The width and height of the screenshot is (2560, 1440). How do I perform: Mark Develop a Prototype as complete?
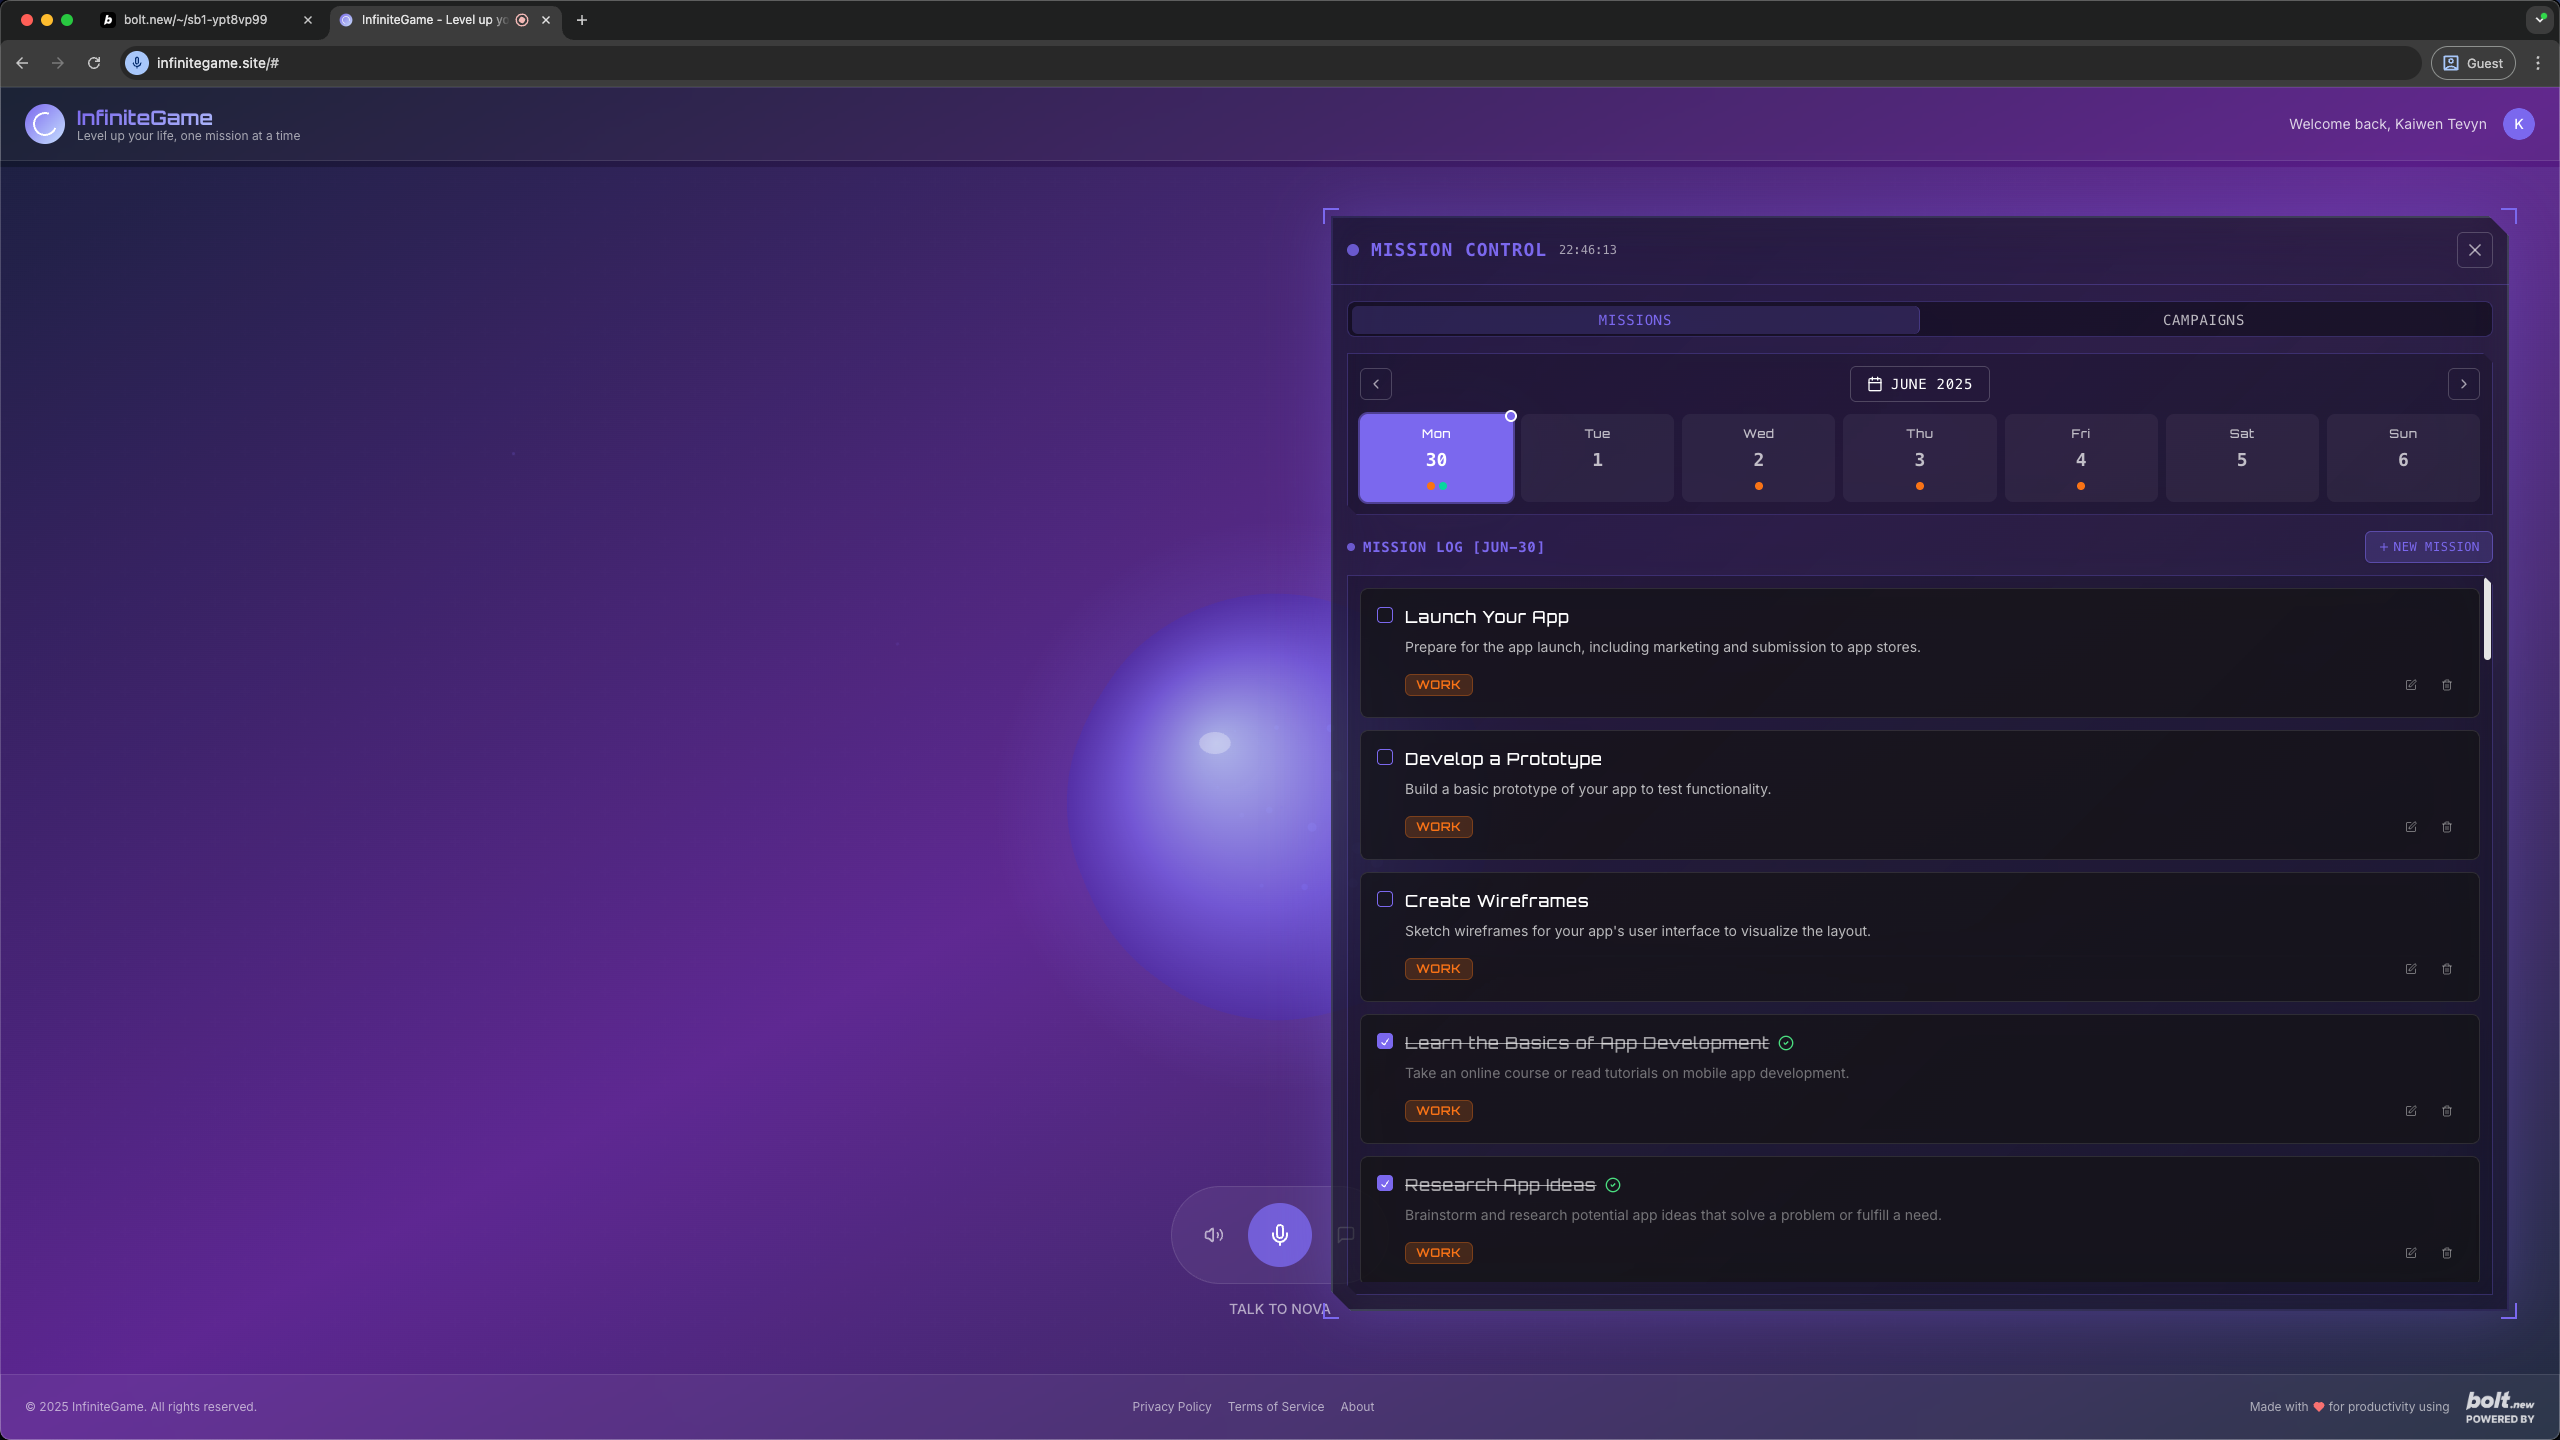(x=1385, y=757)
